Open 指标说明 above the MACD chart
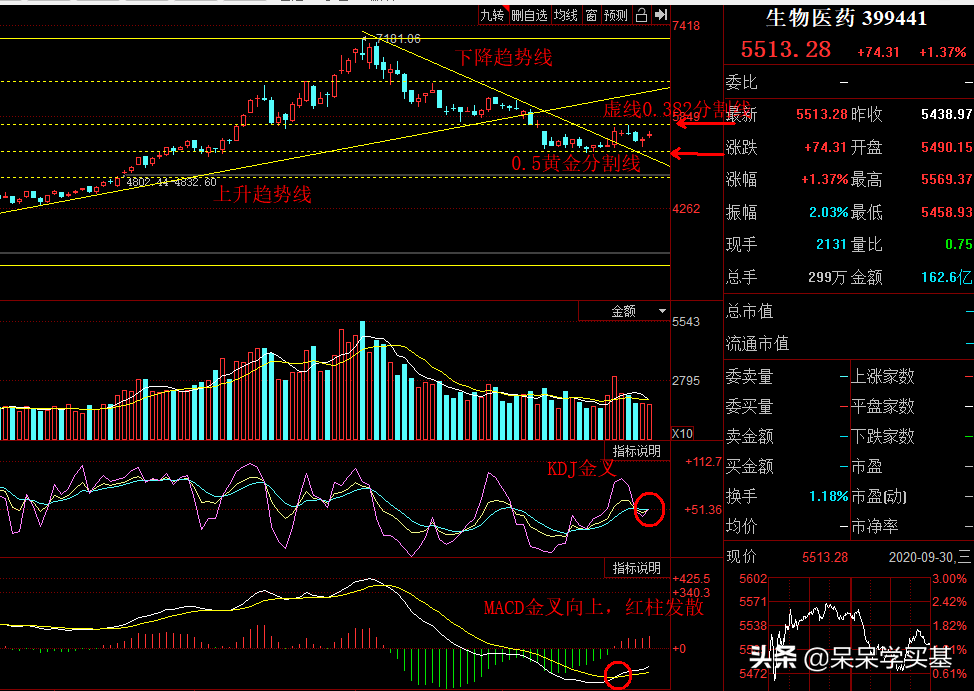Viewport: 974px width, 691px height. (637, 568)
